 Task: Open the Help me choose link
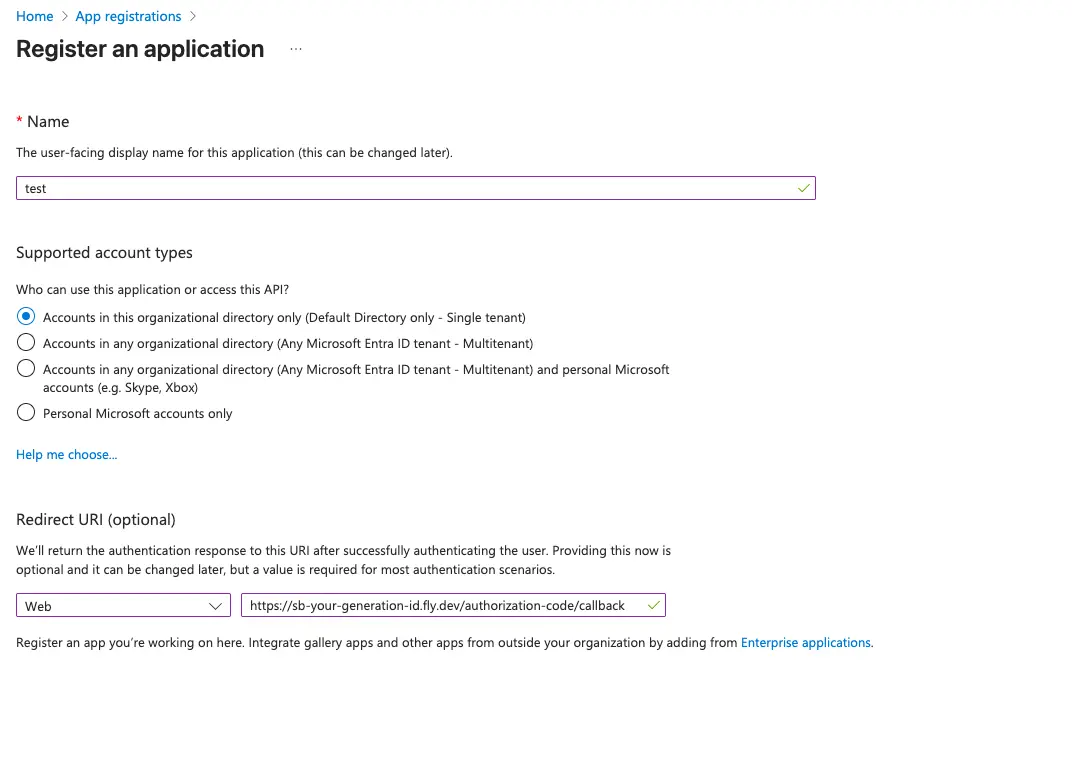[x=66, y=455]
